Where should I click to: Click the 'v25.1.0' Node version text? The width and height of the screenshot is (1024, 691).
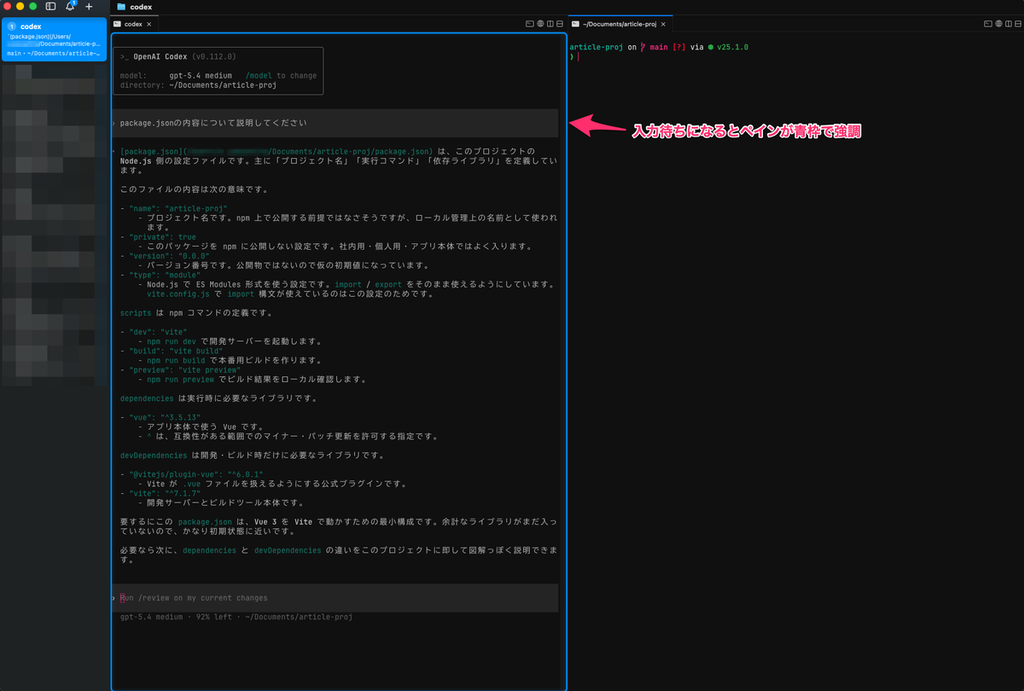click(x=733, y=47)
